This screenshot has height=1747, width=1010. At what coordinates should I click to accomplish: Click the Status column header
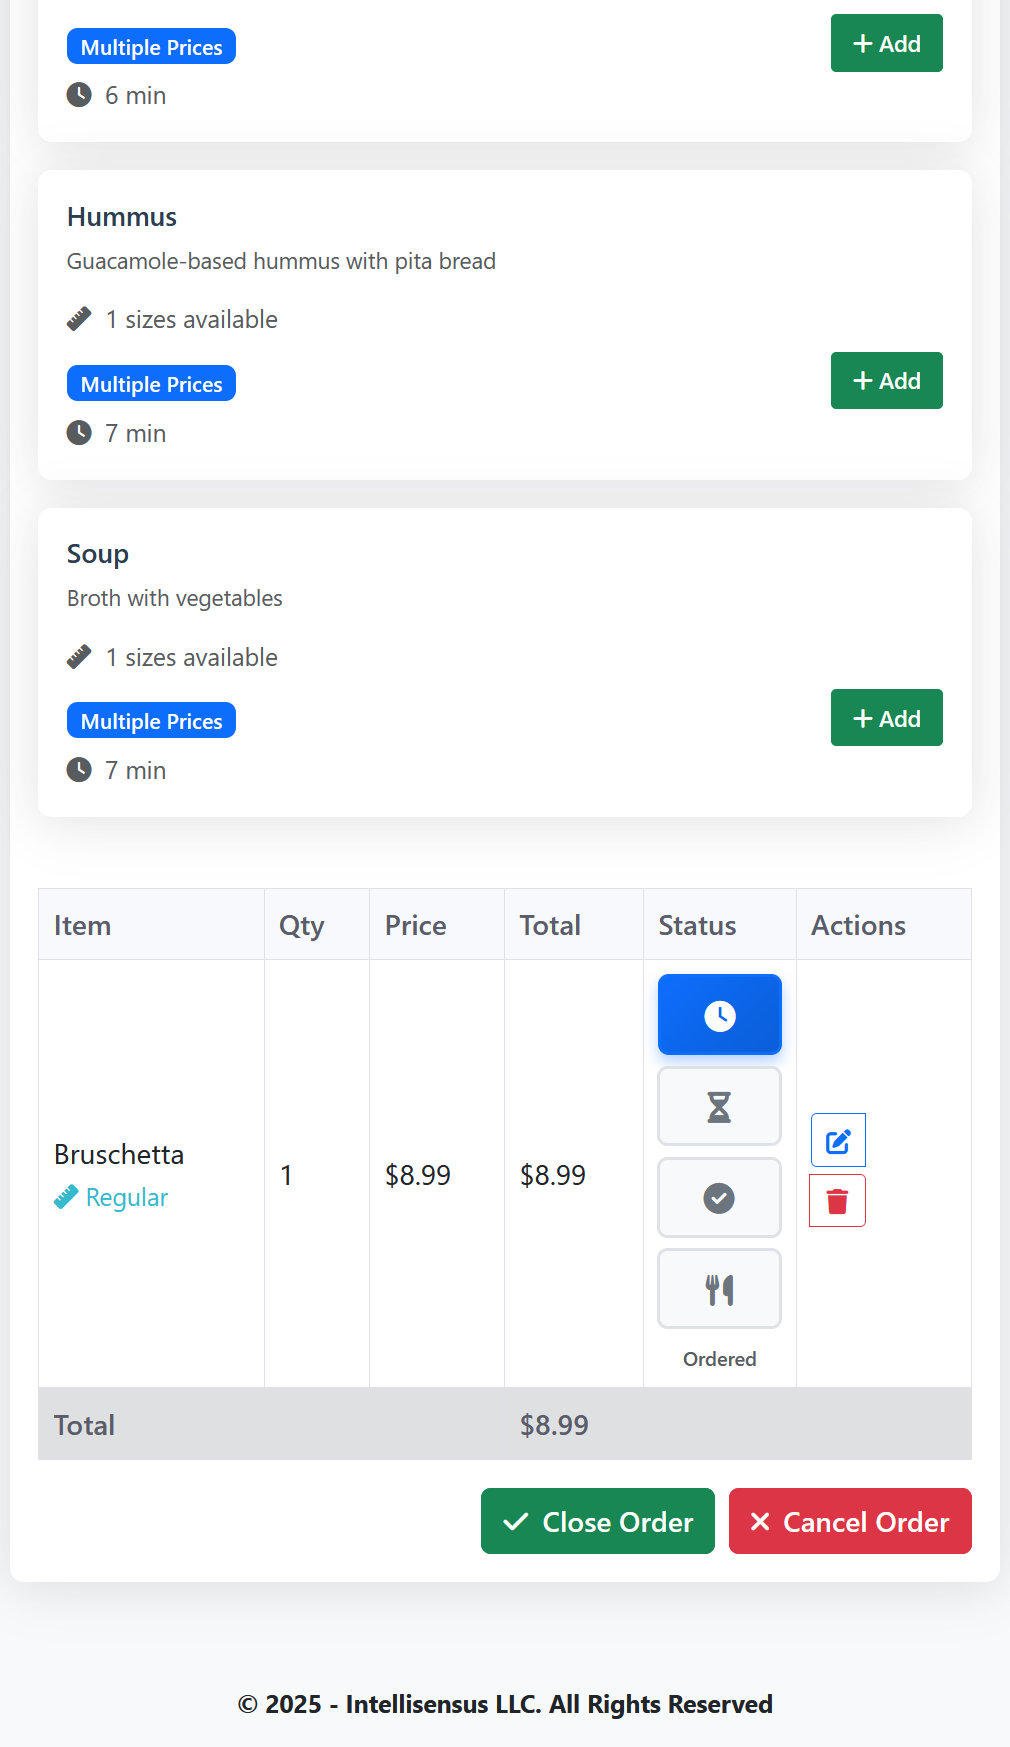[697, 925]
